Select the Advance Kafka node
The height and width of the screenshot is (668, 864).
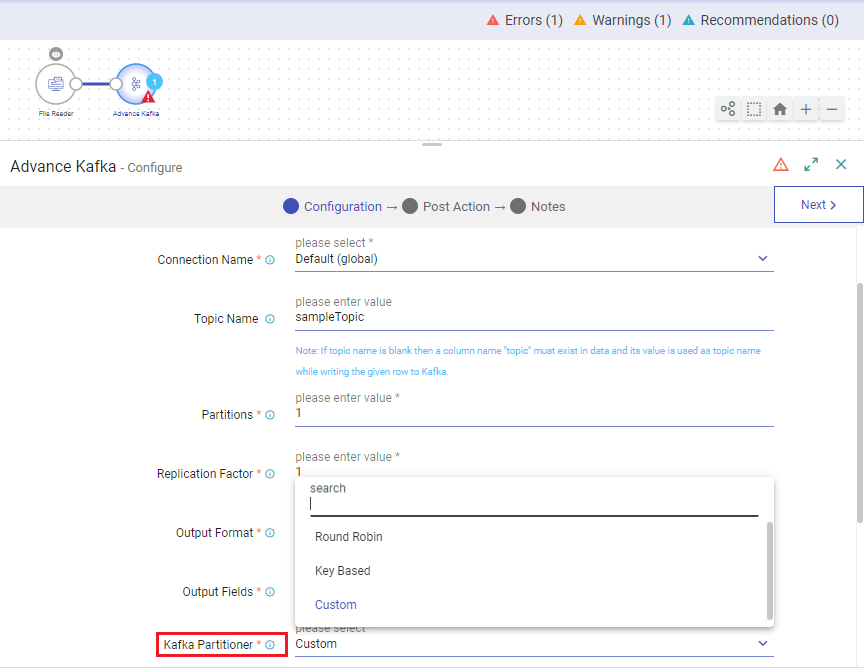(136, 84)
